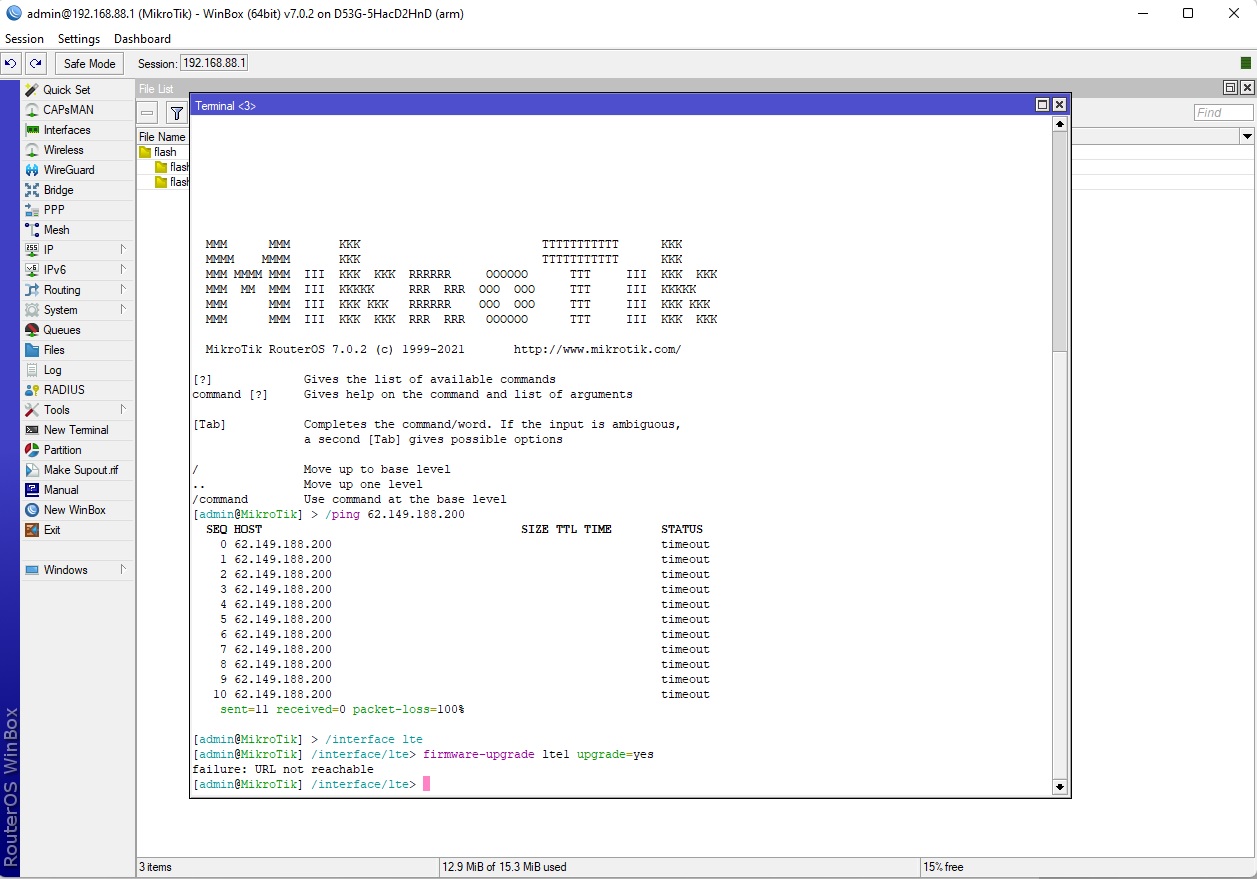Viewport: 1257px width, 879px height.
Task: Open the Manual sidebar entry
Action: tap(77, 490)
